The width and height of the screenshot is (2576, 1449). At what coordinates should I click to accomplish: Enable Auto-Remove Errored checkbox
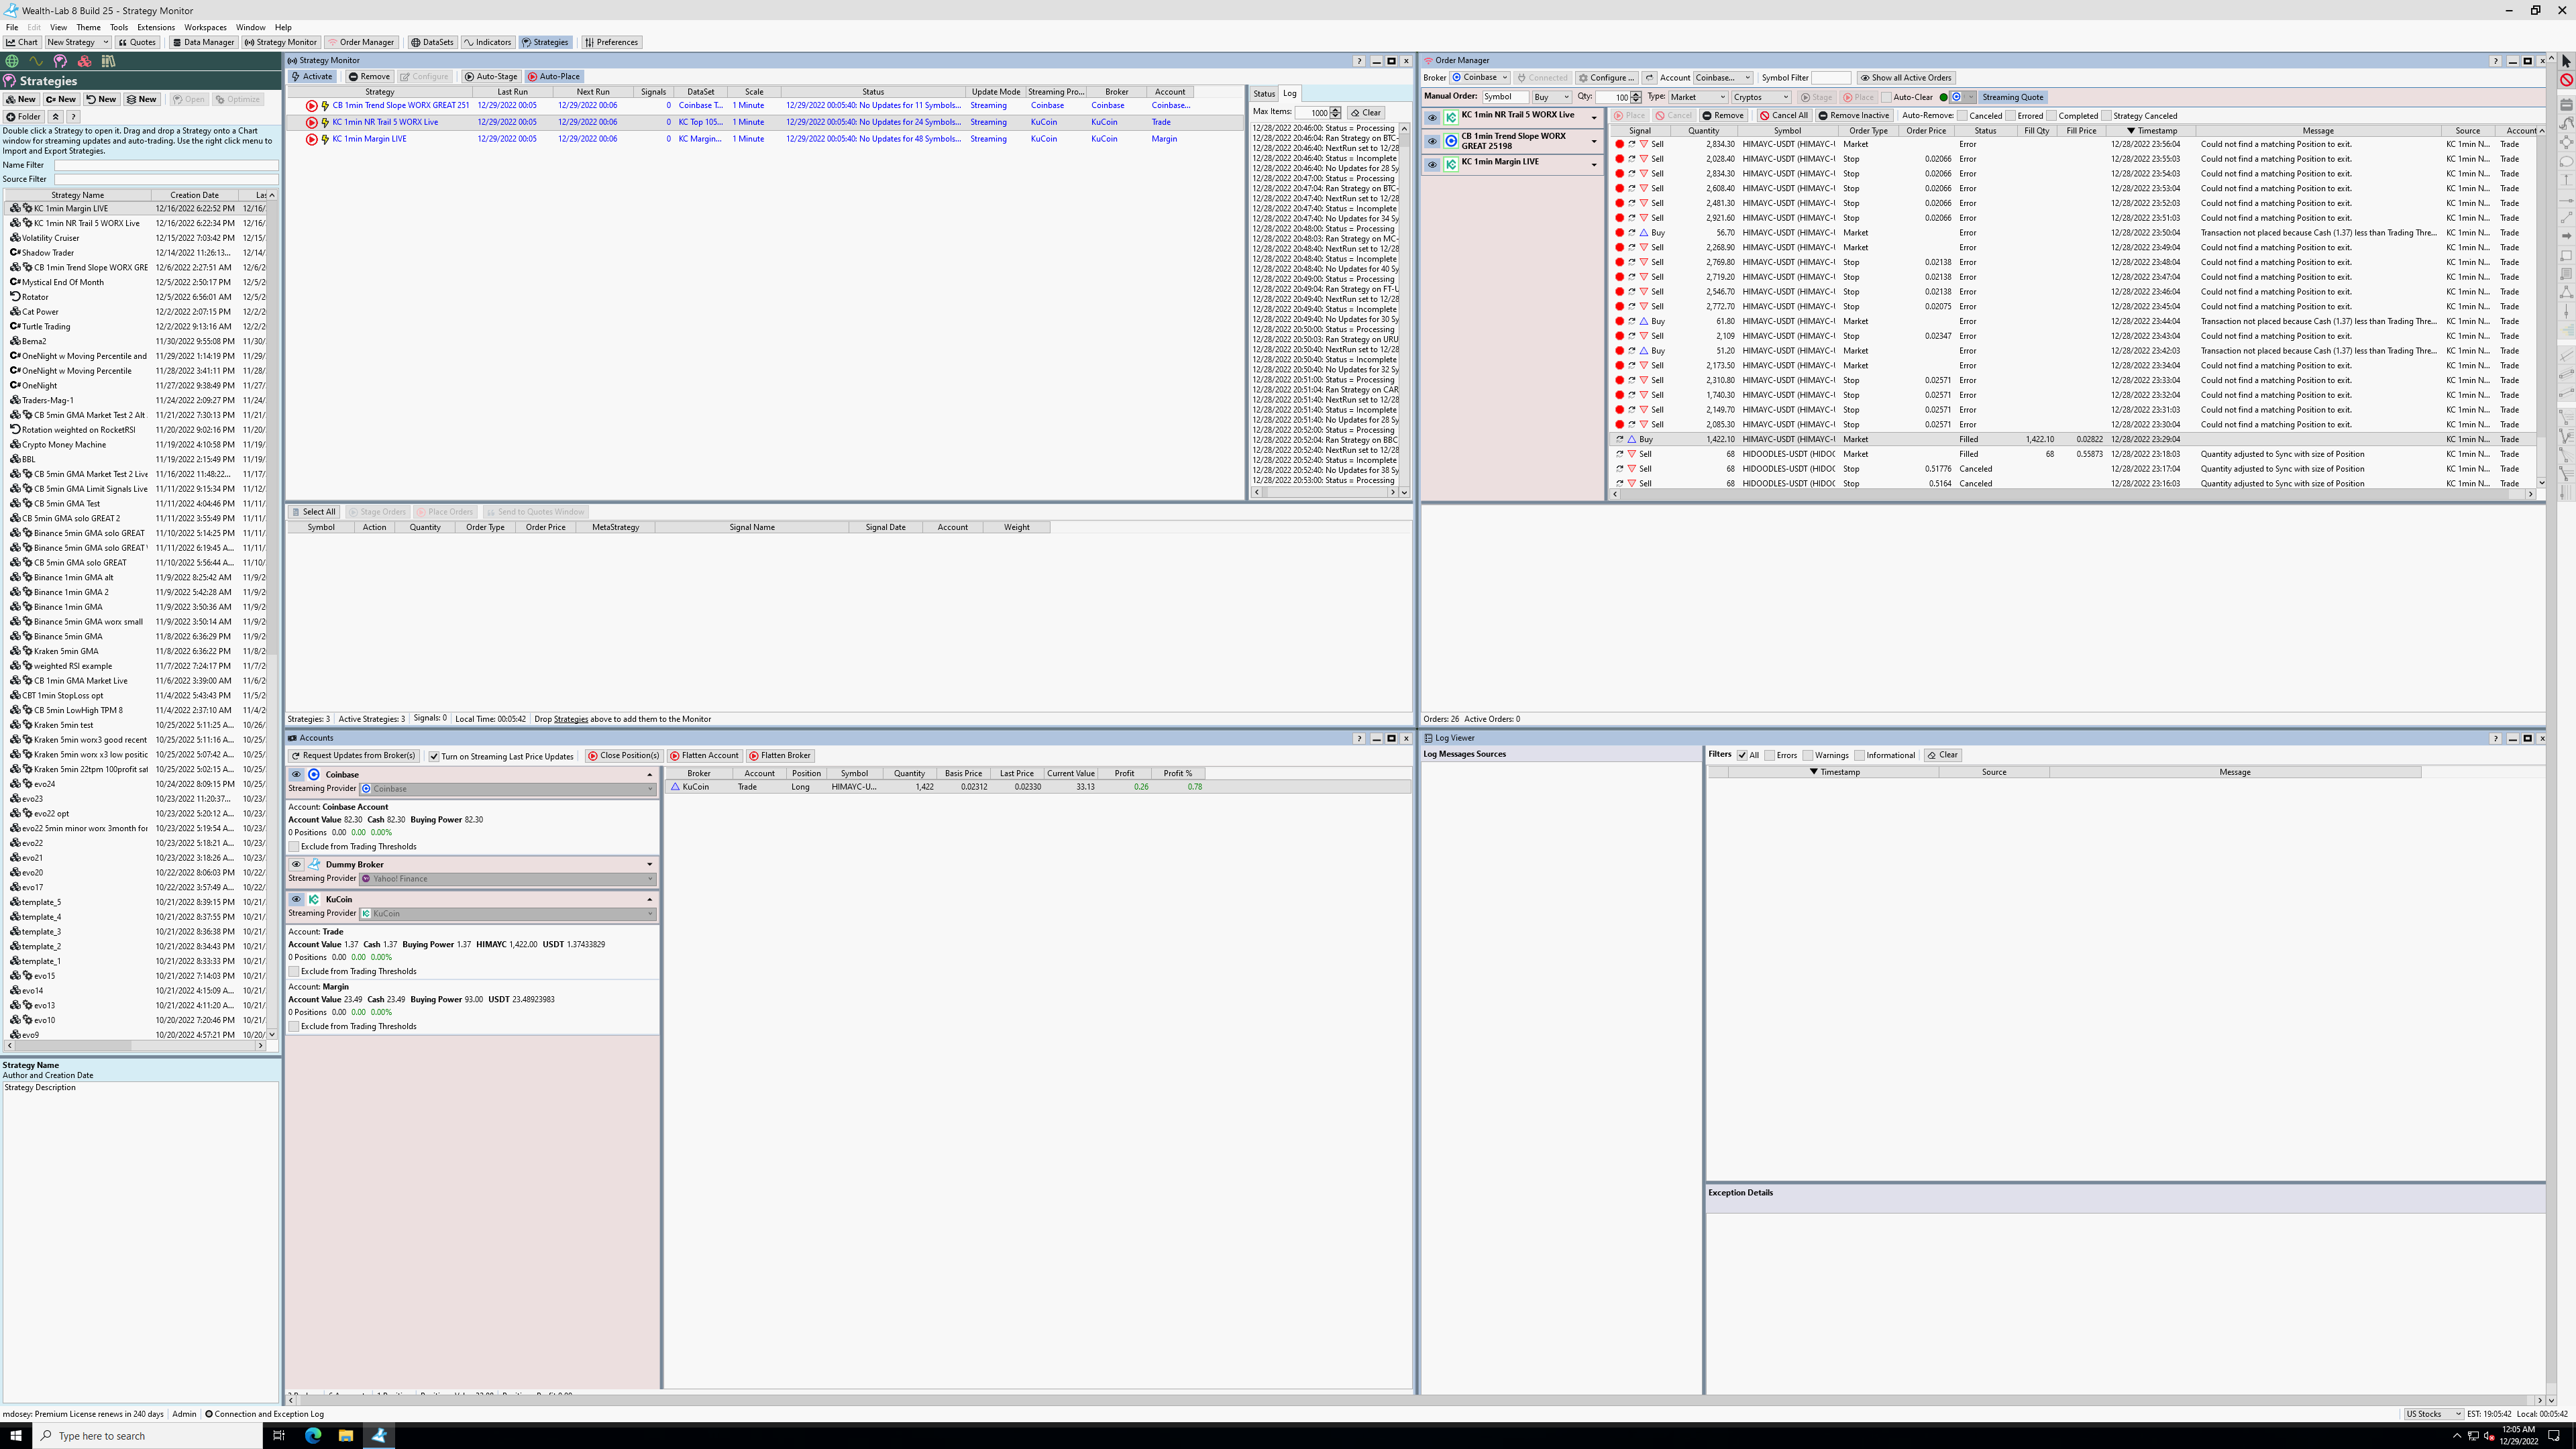pos(2011,116)
